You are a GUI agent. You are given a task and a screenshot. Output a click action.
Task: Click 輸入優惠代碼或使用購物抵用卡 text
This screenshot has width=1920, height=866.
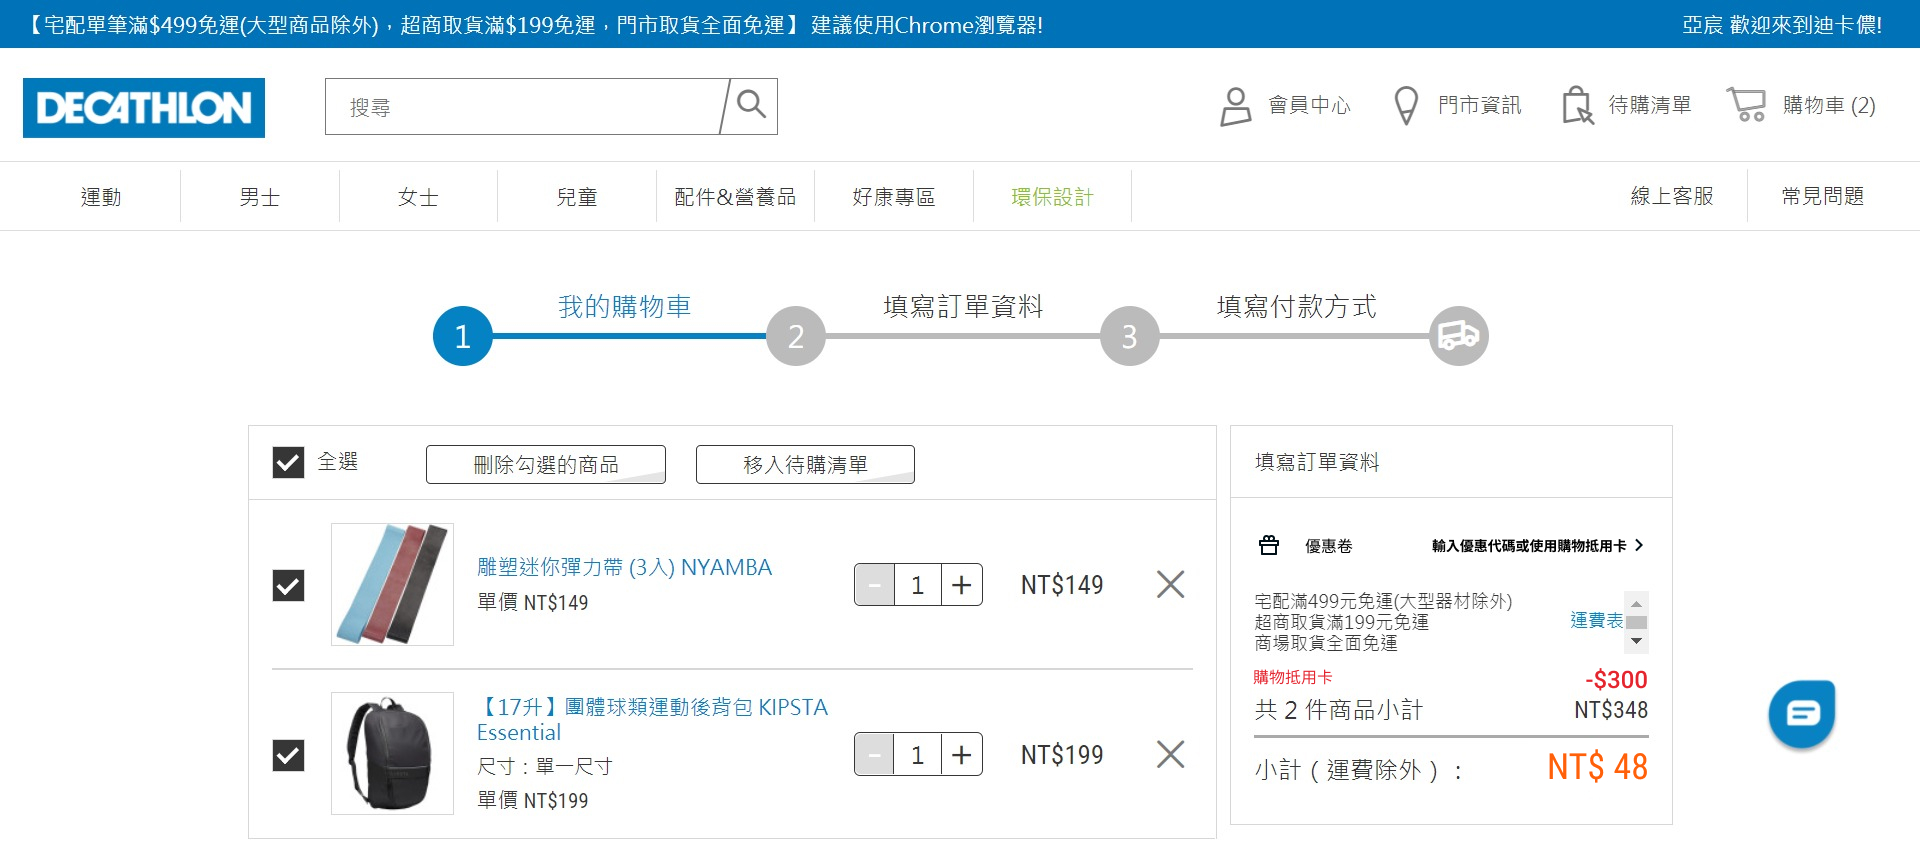point(1528,545)
